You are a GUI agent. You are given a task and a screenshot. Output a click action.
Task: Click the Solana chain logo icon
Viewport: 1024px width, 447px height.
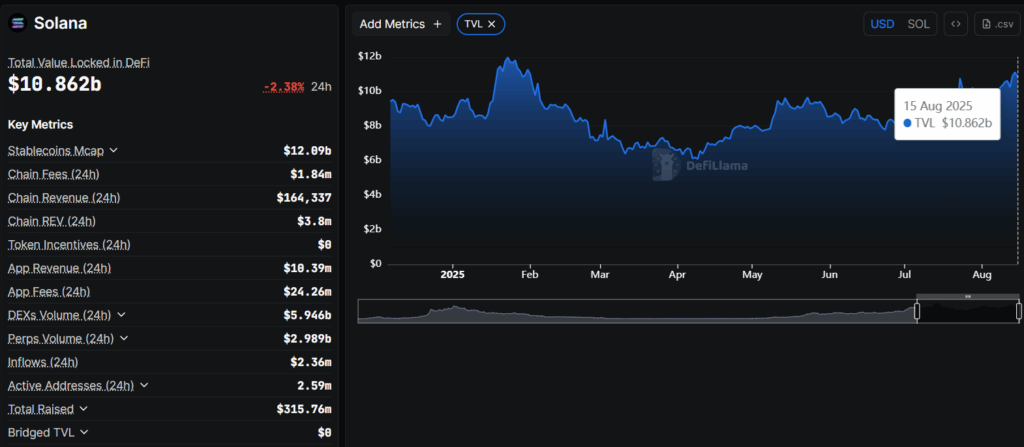pos(18,23)
